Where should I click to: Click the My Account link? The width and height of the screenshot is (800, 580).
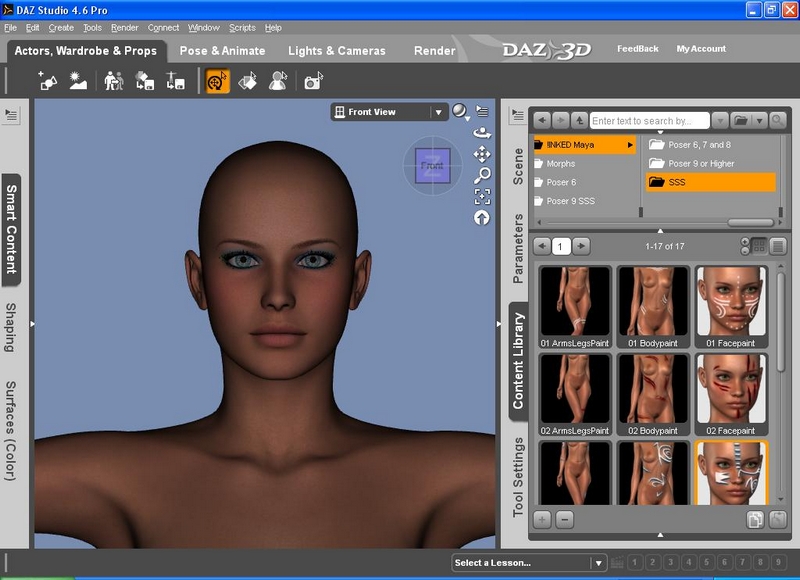(701, 49)
